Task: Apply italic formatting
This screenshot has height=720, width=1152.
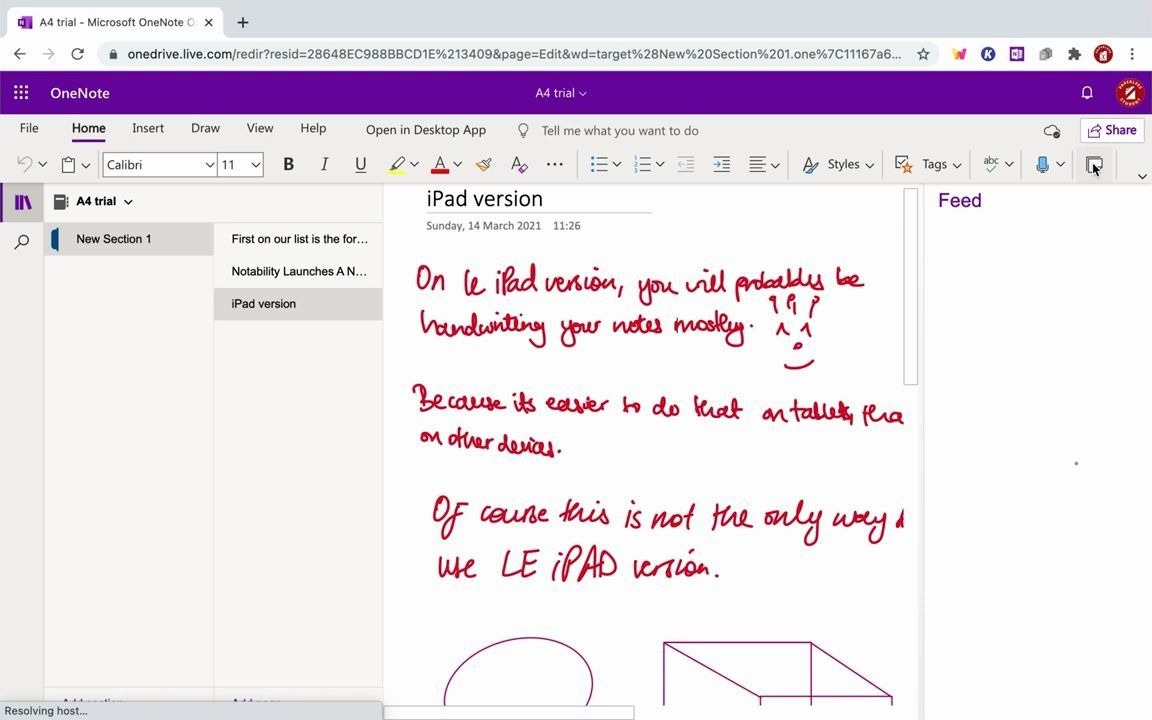Action: 324,164
